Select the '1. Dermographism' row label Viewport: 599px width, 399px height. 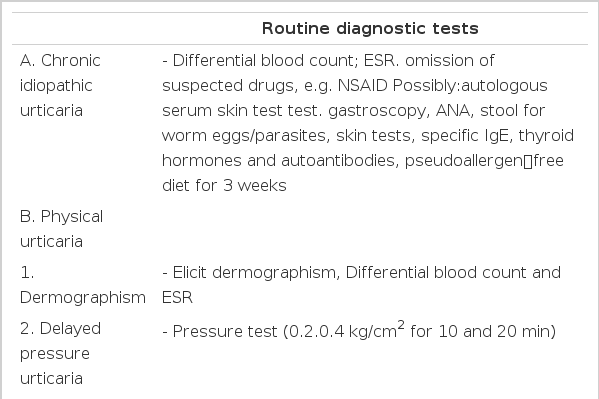83,285
